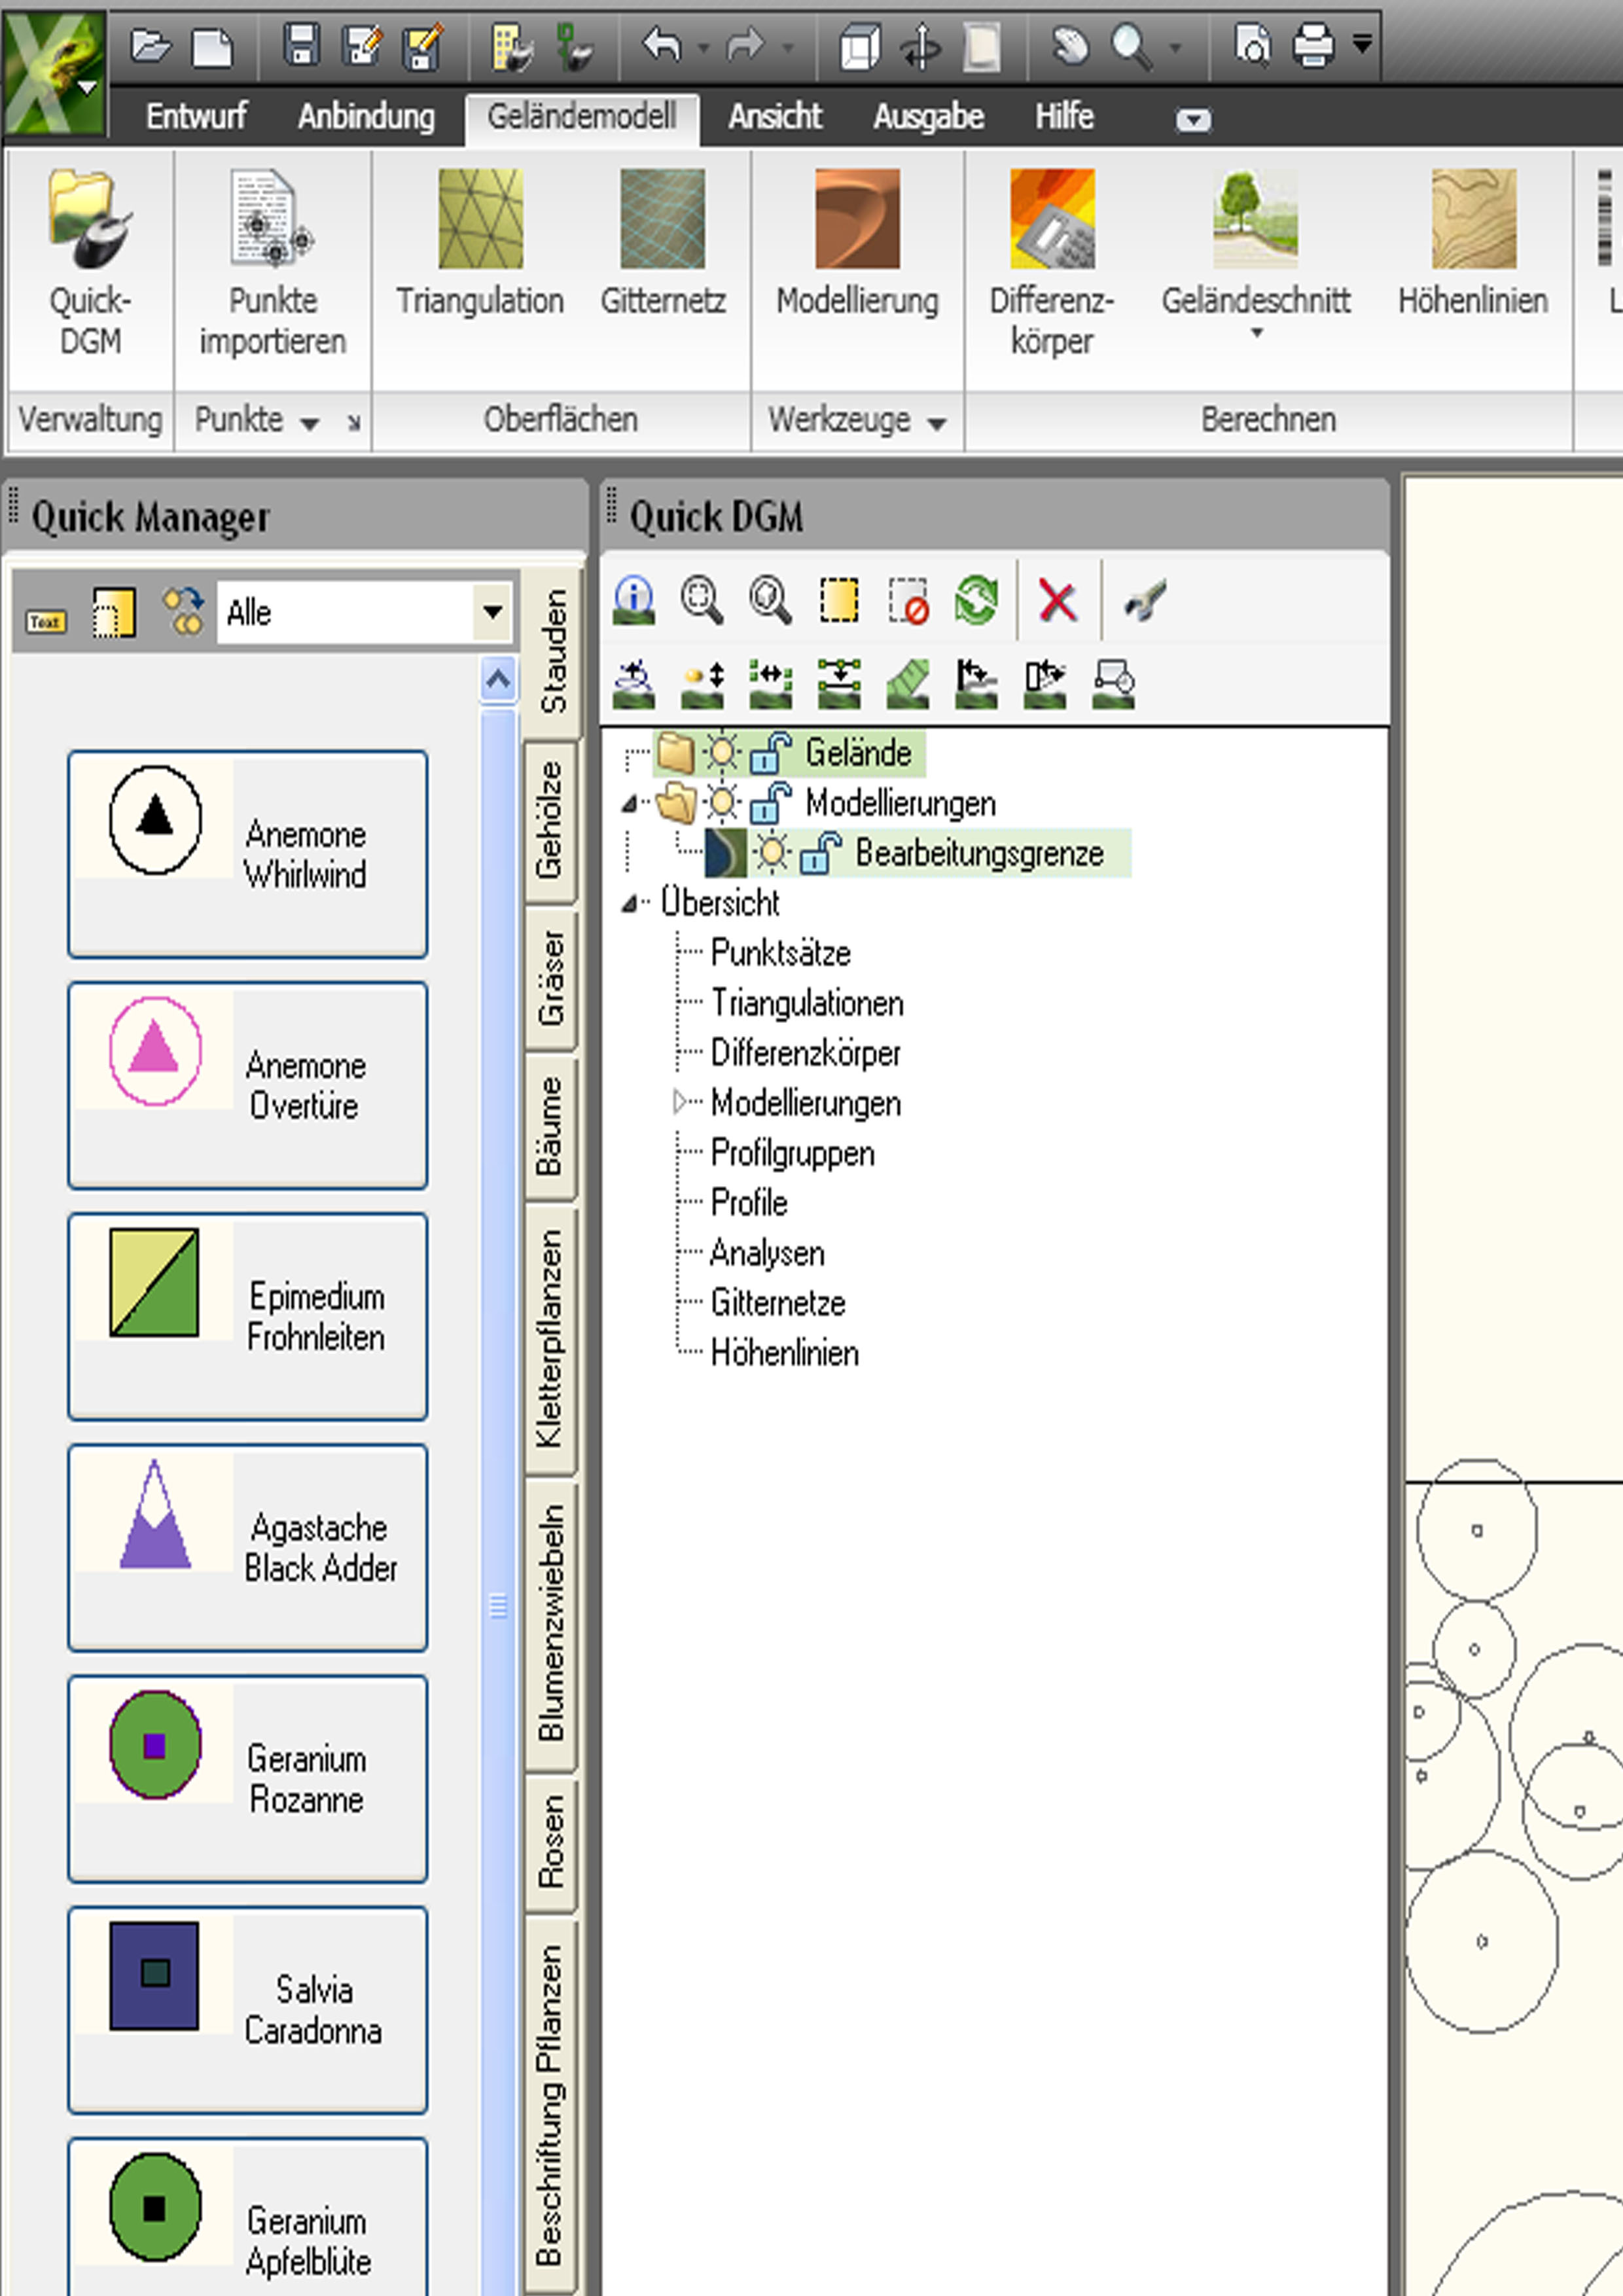Select Höhenlinien tree entry
The image size is (1623, 2296).
pyautogui.click(x=785, y=1353)
